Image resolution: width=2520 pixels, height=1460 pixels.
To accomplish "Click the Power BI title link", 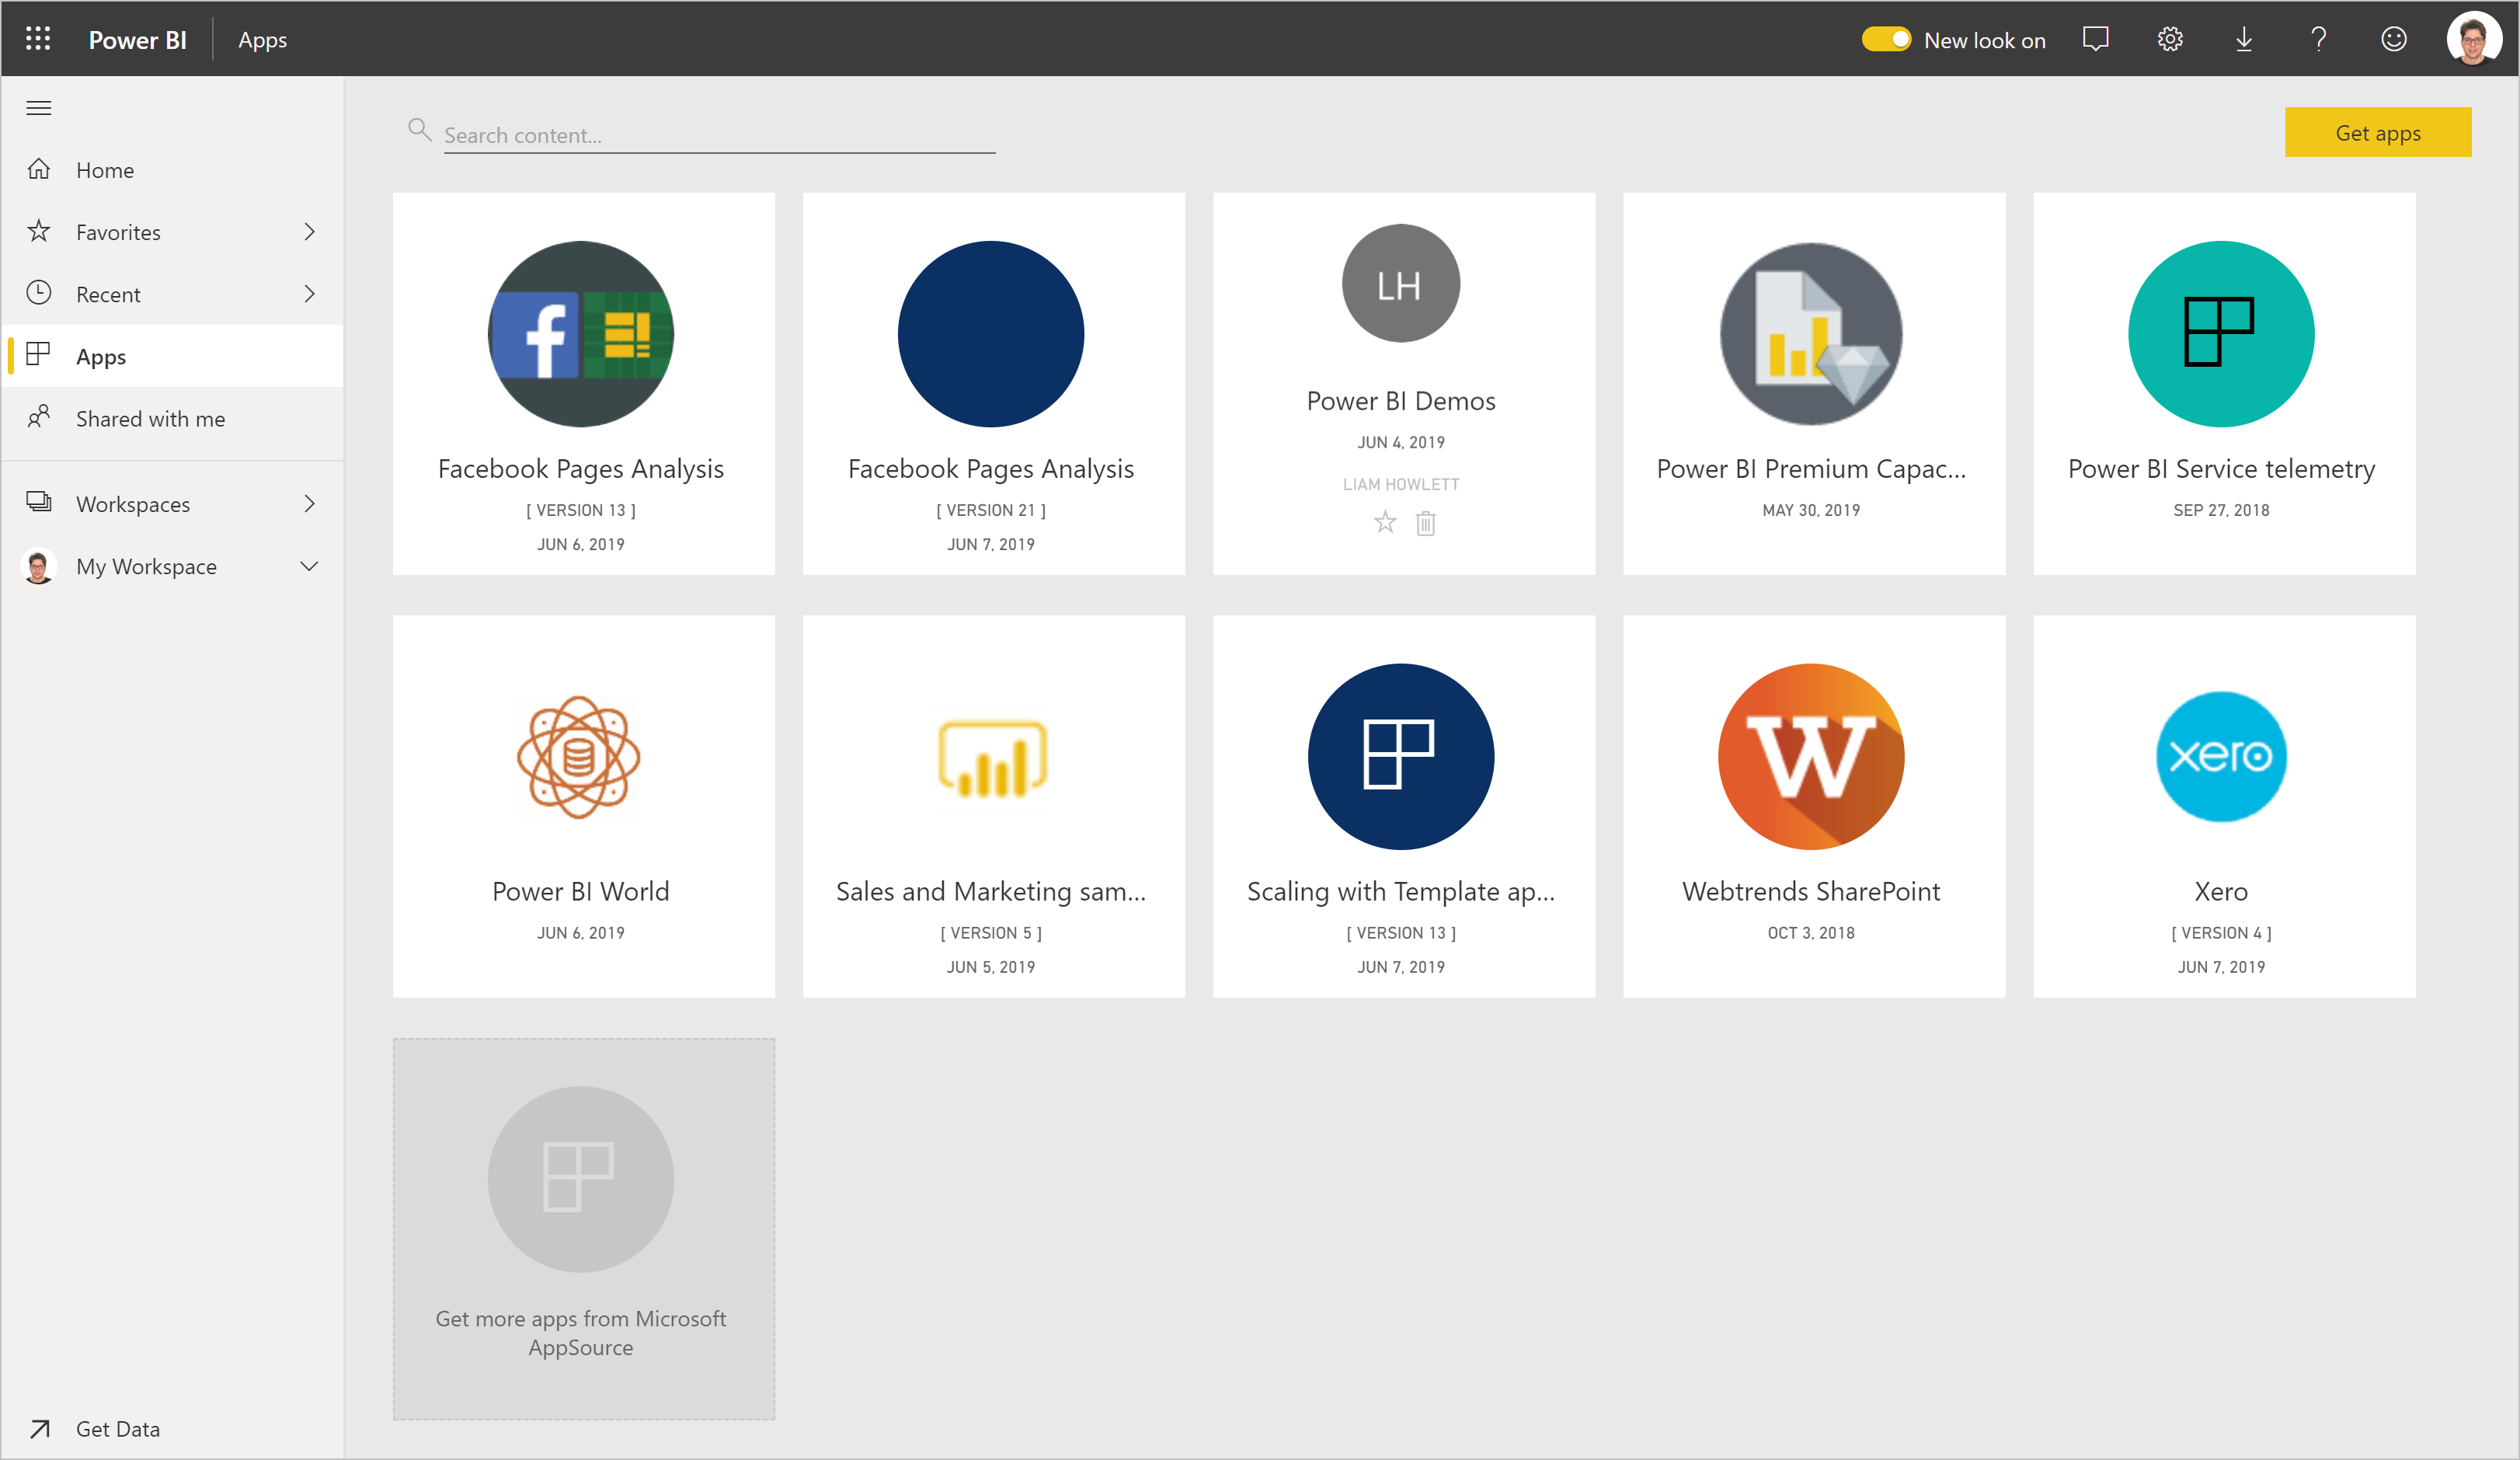I will [x=137, y=40].
